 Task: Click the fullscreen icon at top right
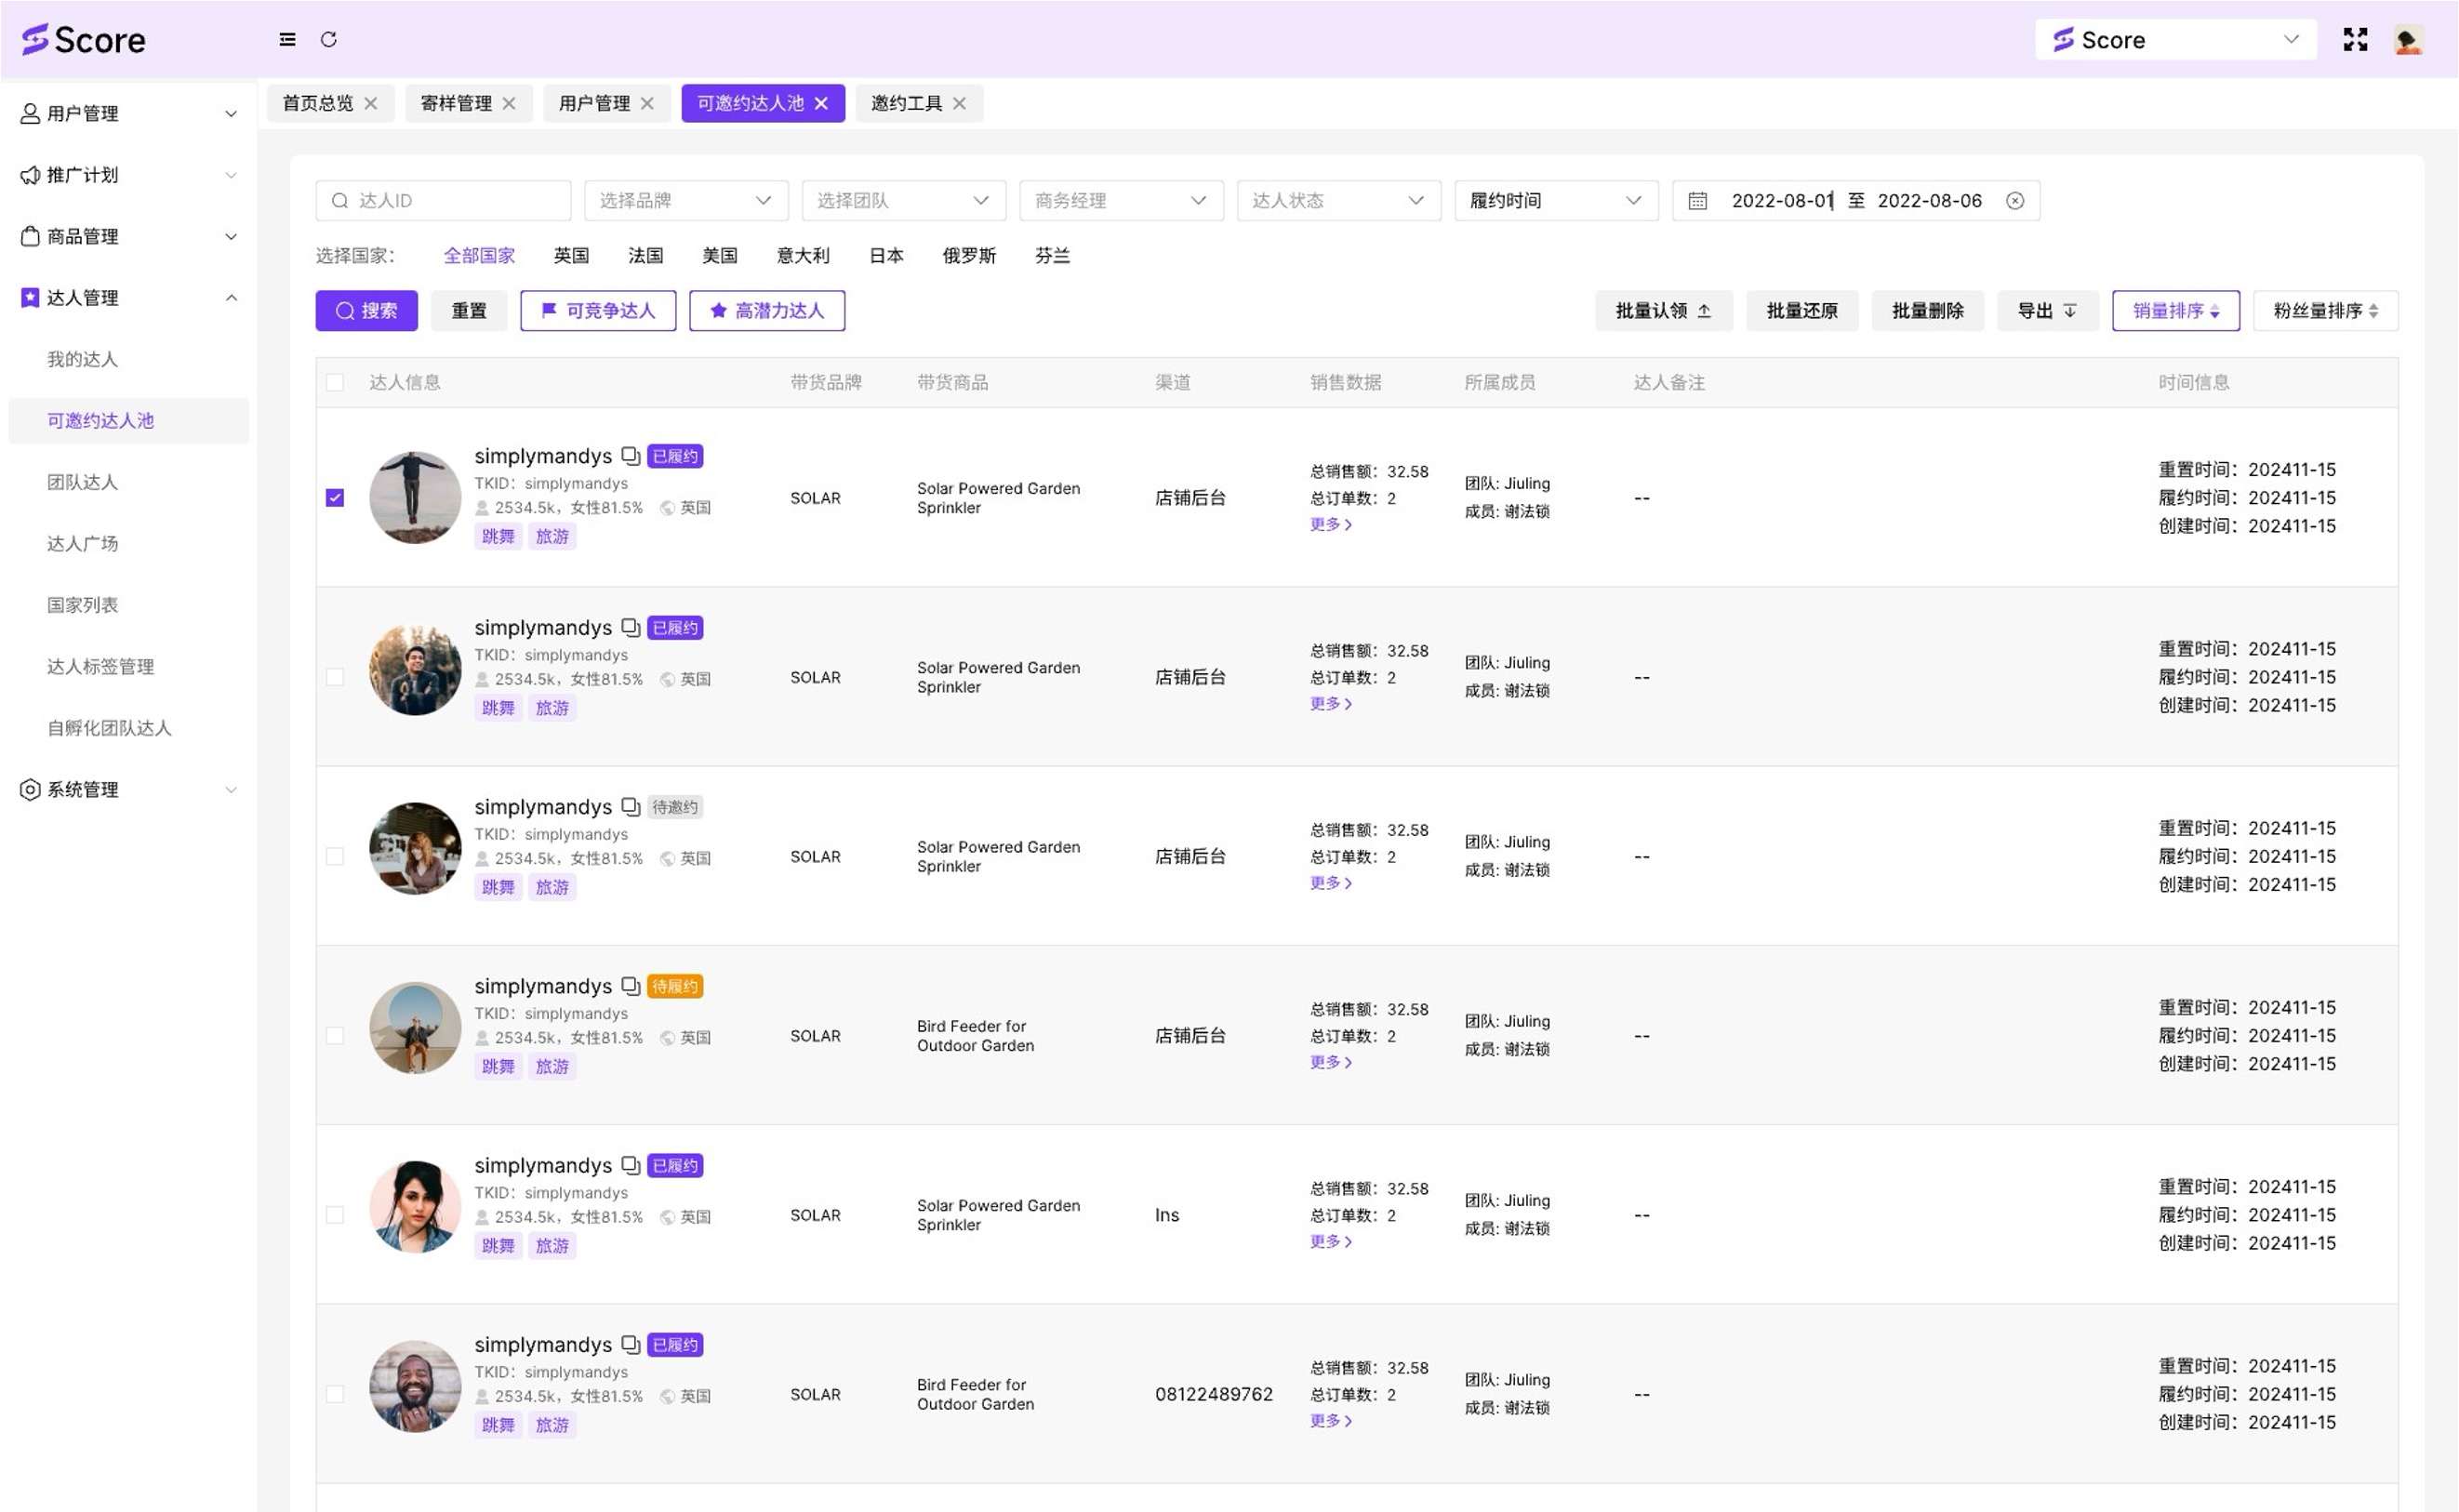[x=2356, y=39]
